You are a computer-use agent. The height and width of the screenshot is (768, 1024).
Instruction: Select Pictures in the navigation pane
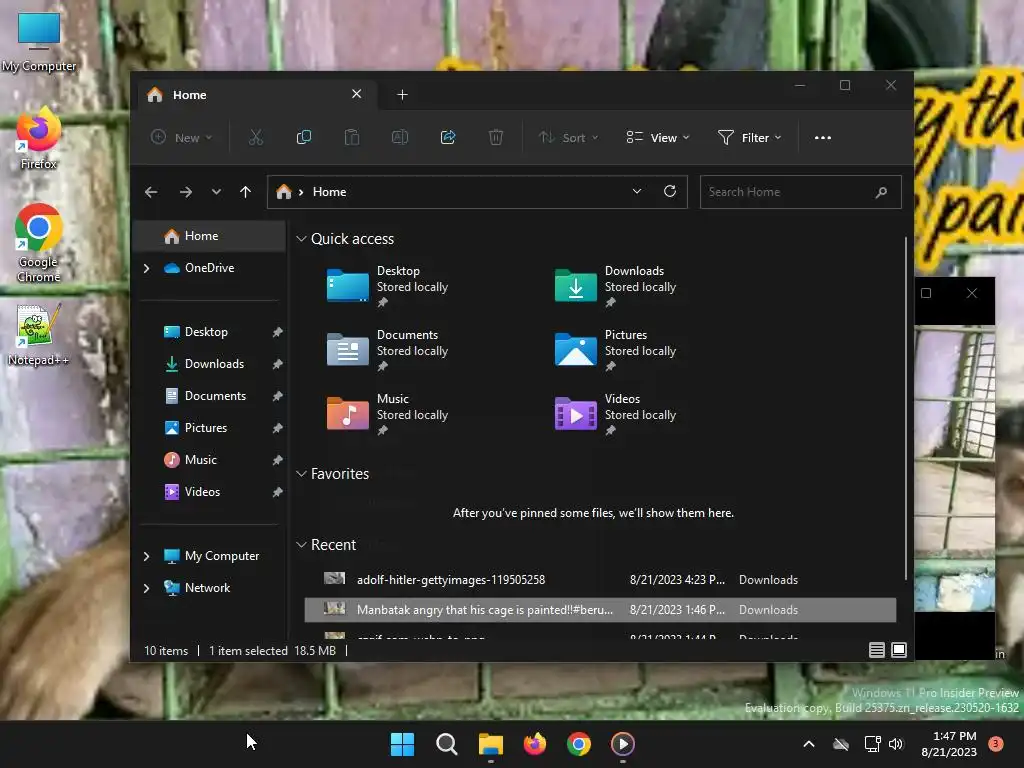coord(209,428)
